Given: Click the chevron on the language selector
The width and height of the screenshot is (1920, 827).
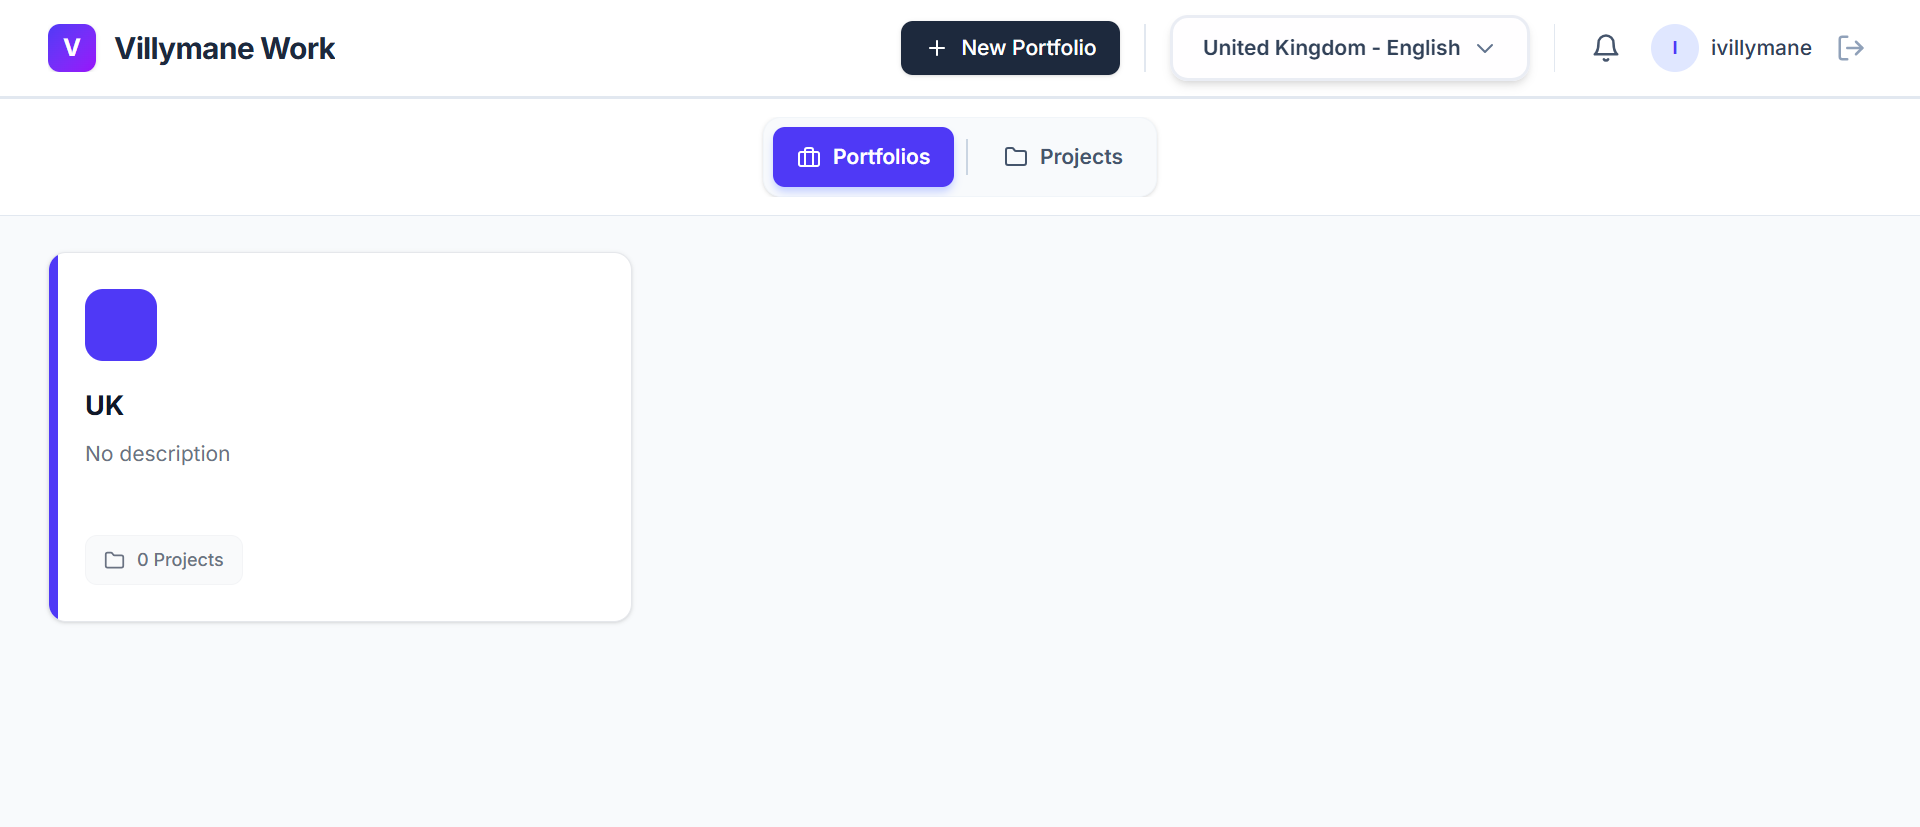Looking at the screenshot, I should point(1487,47).
